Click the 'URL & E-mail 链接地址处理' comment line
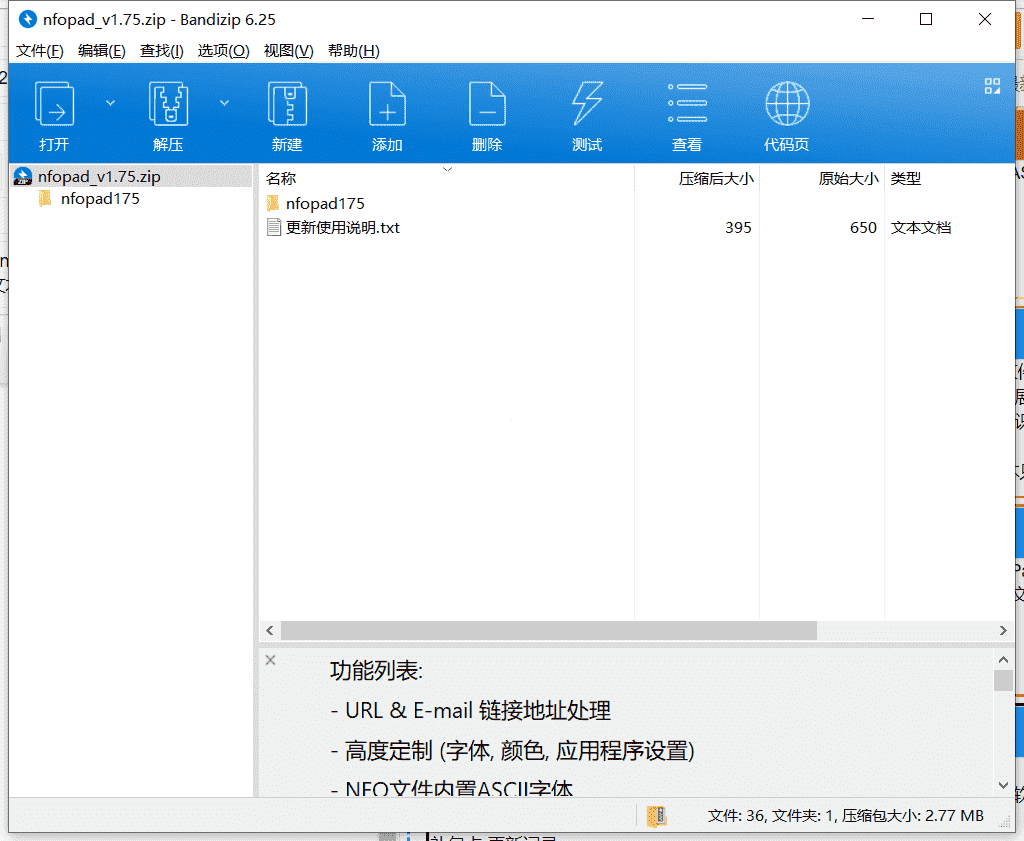The width and height of the screenshot is (1024, 841). point(471,710)
